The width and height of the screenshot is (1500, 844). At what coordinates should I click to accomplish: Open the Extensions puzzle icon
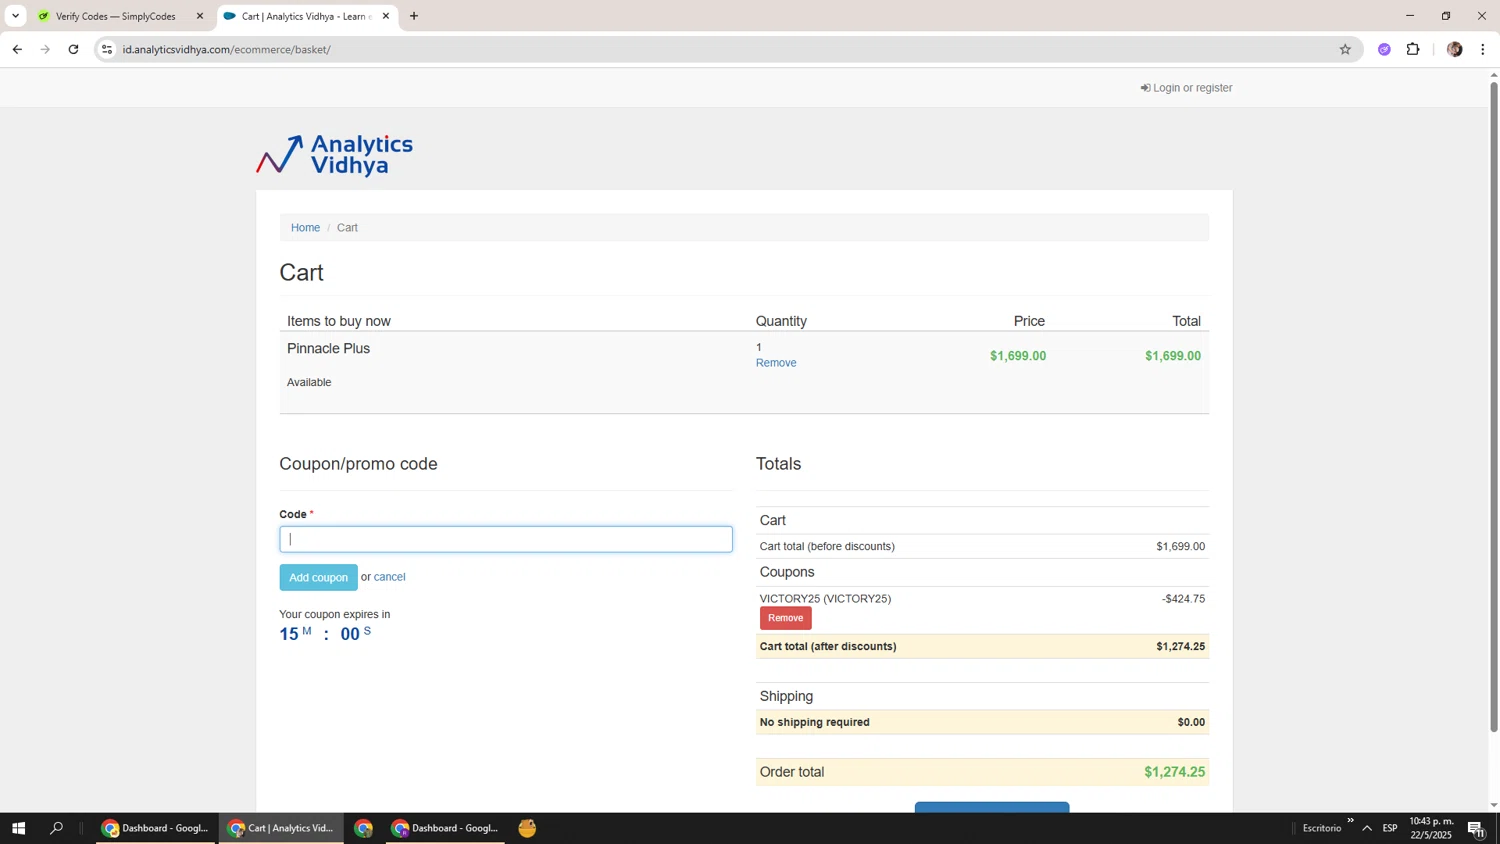(x=1413, y=49)
